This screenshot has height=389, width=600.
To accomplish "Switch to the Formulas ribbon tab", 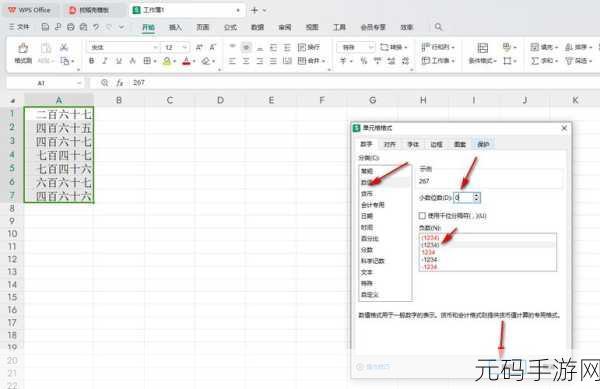I will point(230,27).
